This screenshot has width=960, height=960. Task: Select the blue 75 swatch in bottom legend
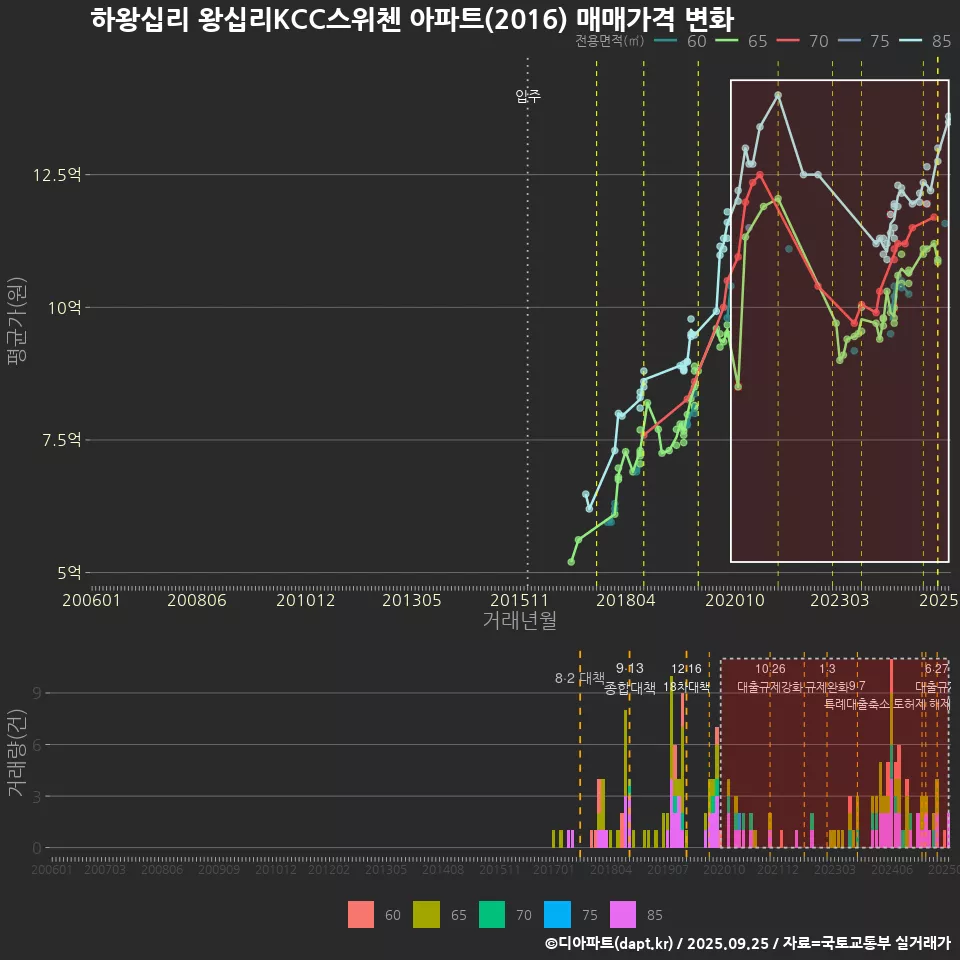tap(559, 914)
